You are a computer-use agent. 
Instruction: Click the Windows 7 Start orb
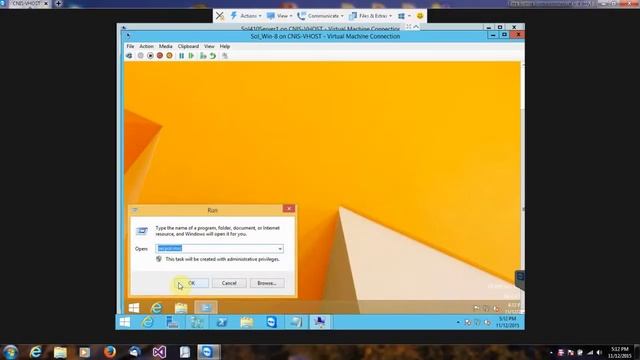[11, 352]
